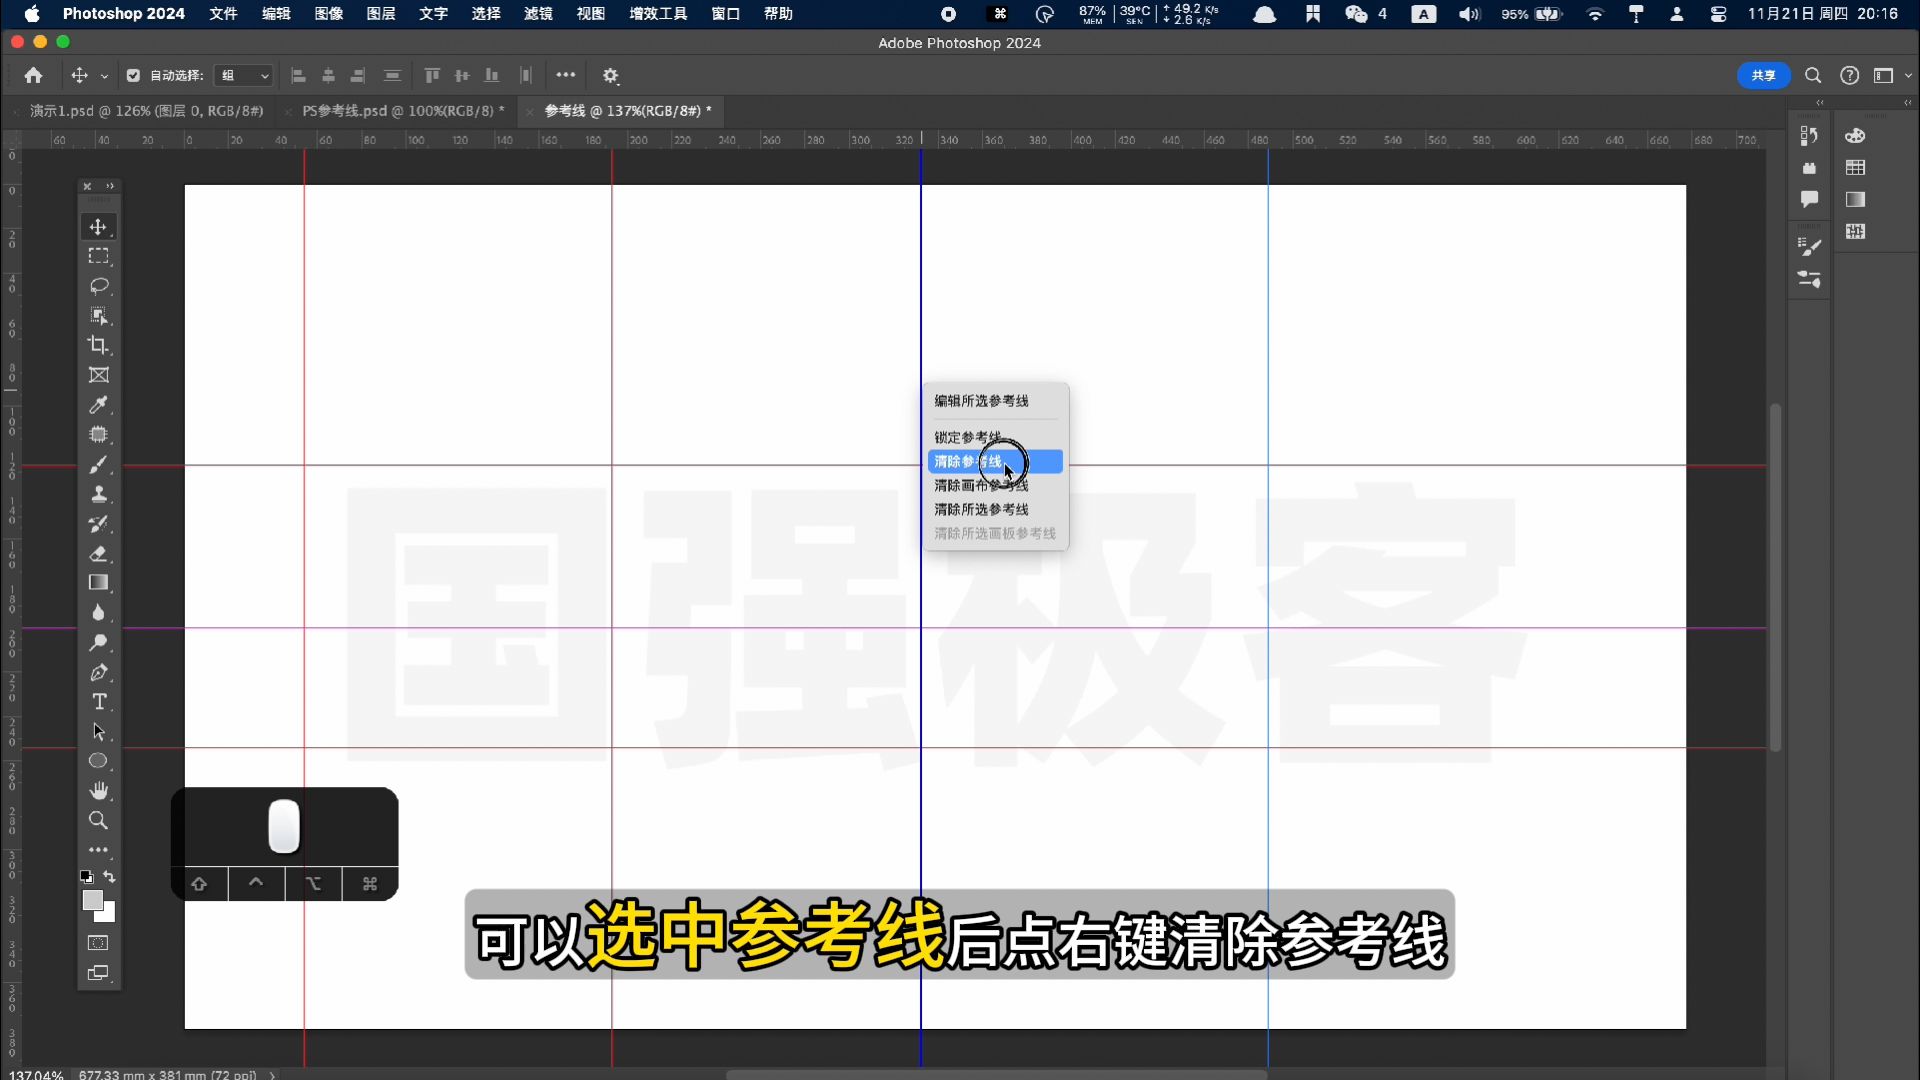Choose 编辑所选参考线 in context menu
Image resolution: width=1920 pixels, height=1080 pixels.
pyautogui.click(x=981, y=401)
